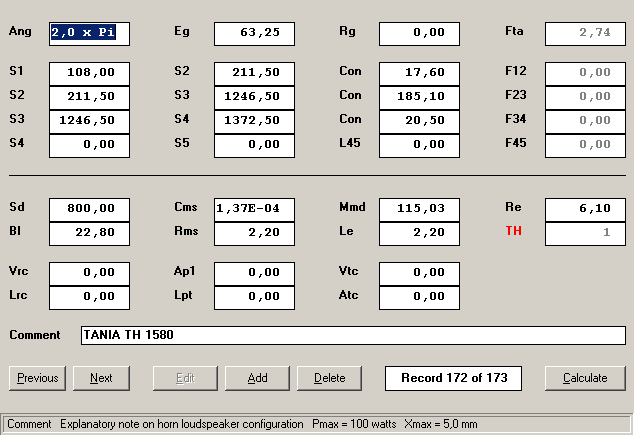Image resolution: width=634 pixels, height=436 pixels.
Task: Click the Ang label
Action: click(20, 32)
